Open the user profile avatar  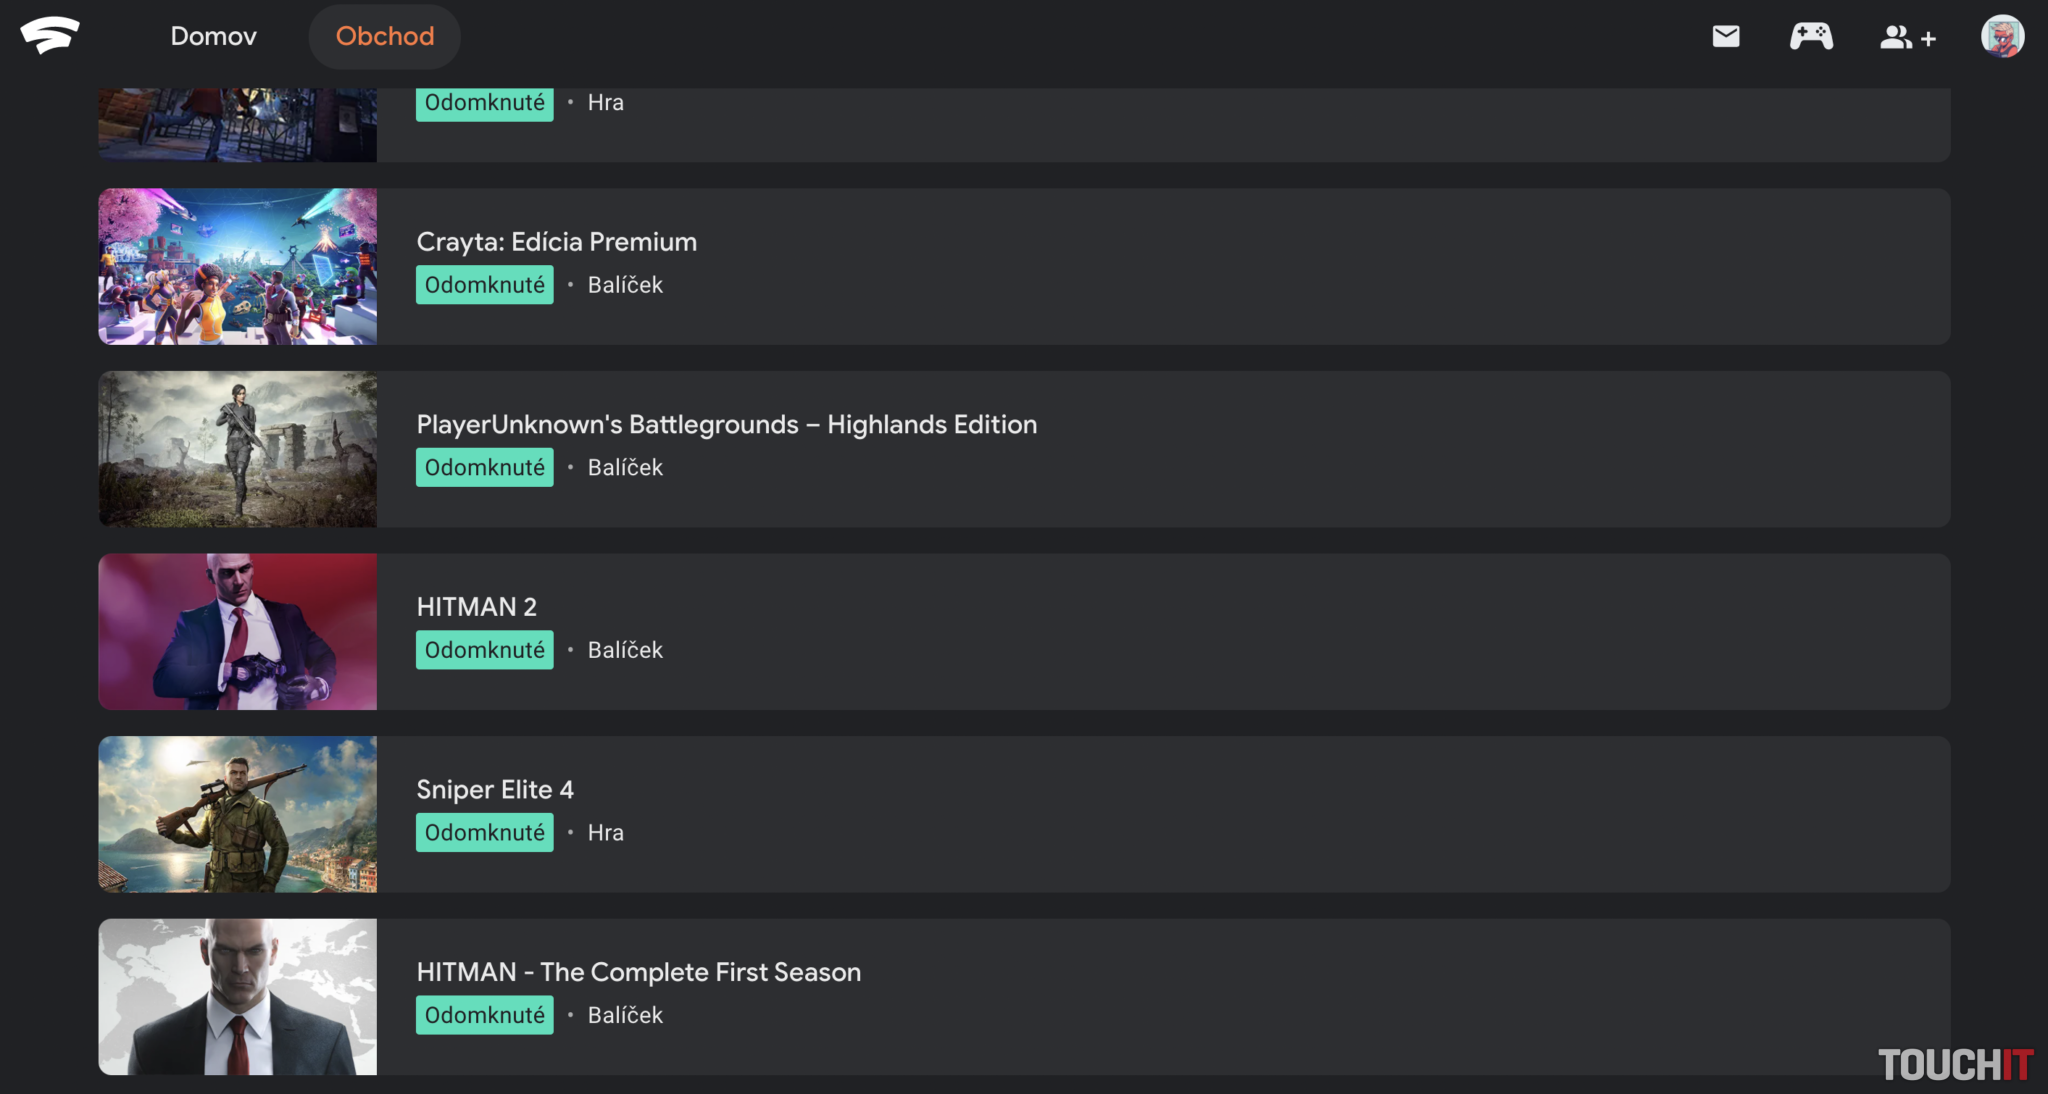2002,37
